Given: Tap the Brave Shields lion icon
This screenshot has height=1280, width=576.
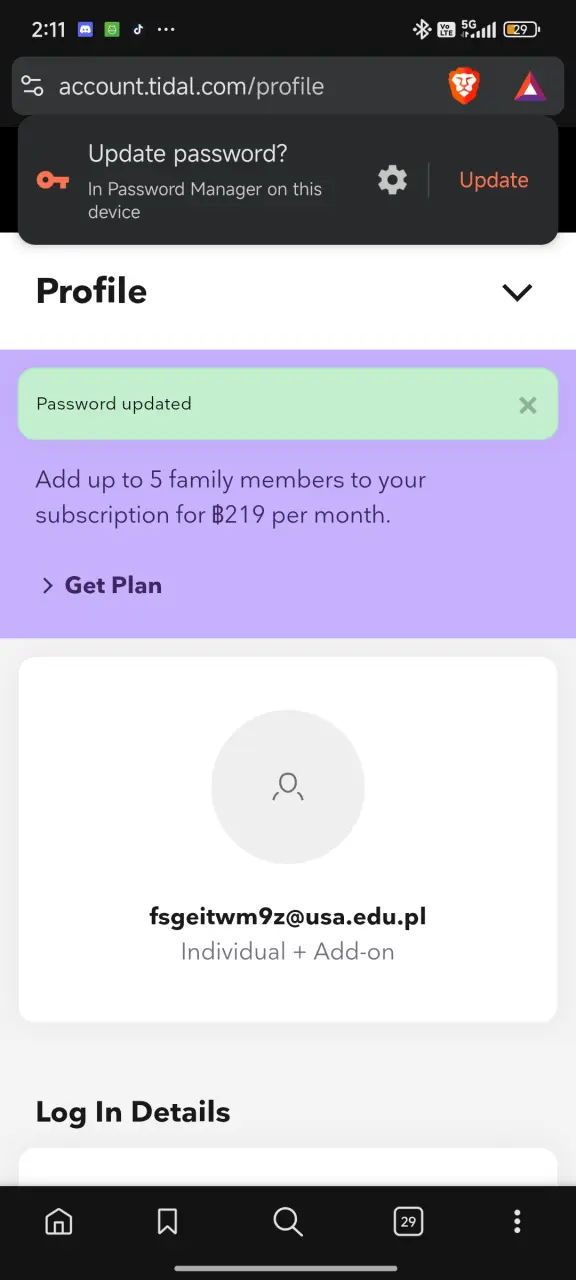Looking at the screenshot, I should tap(463, 87).
